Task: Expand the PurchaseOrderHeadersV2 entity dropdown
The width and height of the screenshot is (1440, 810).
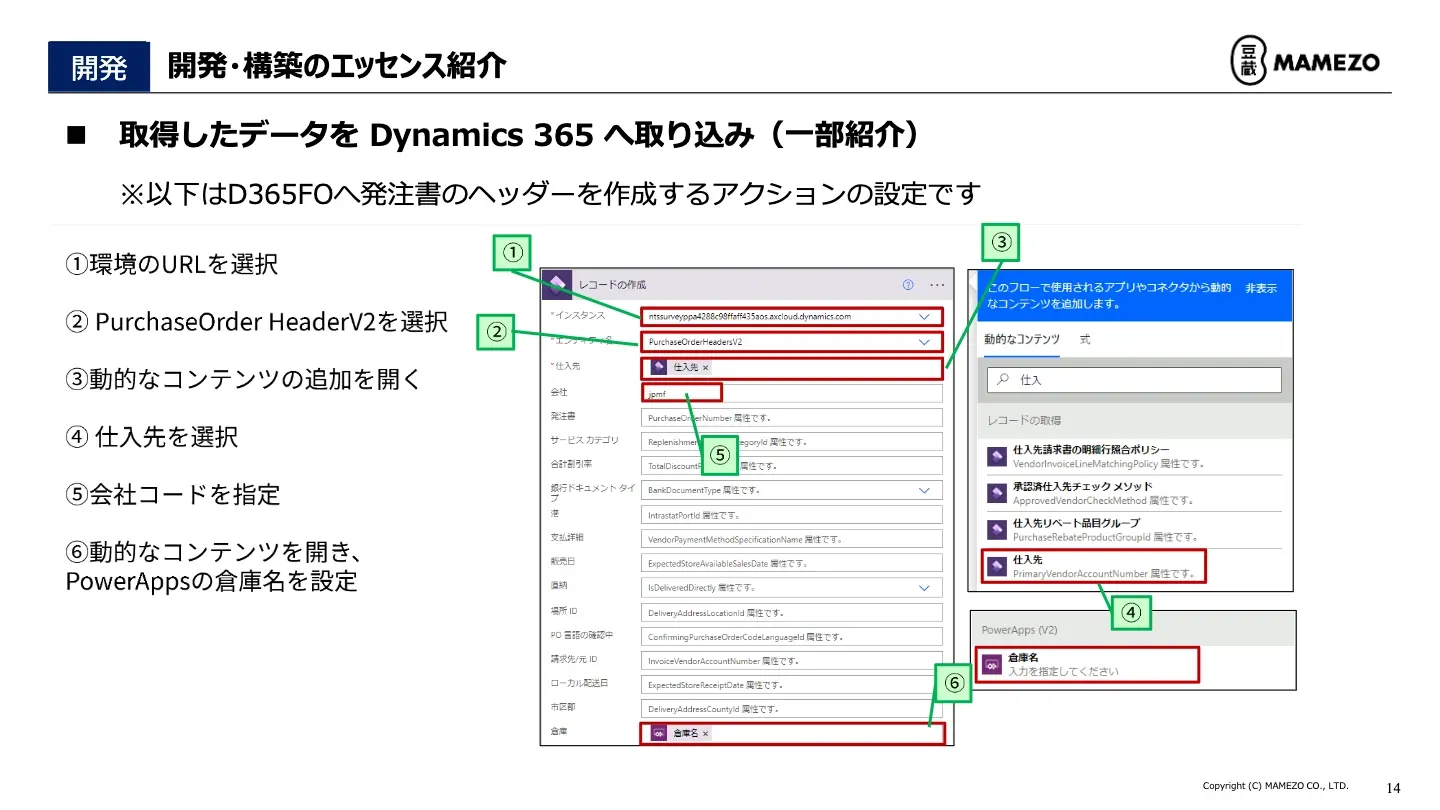Action: 924,342
